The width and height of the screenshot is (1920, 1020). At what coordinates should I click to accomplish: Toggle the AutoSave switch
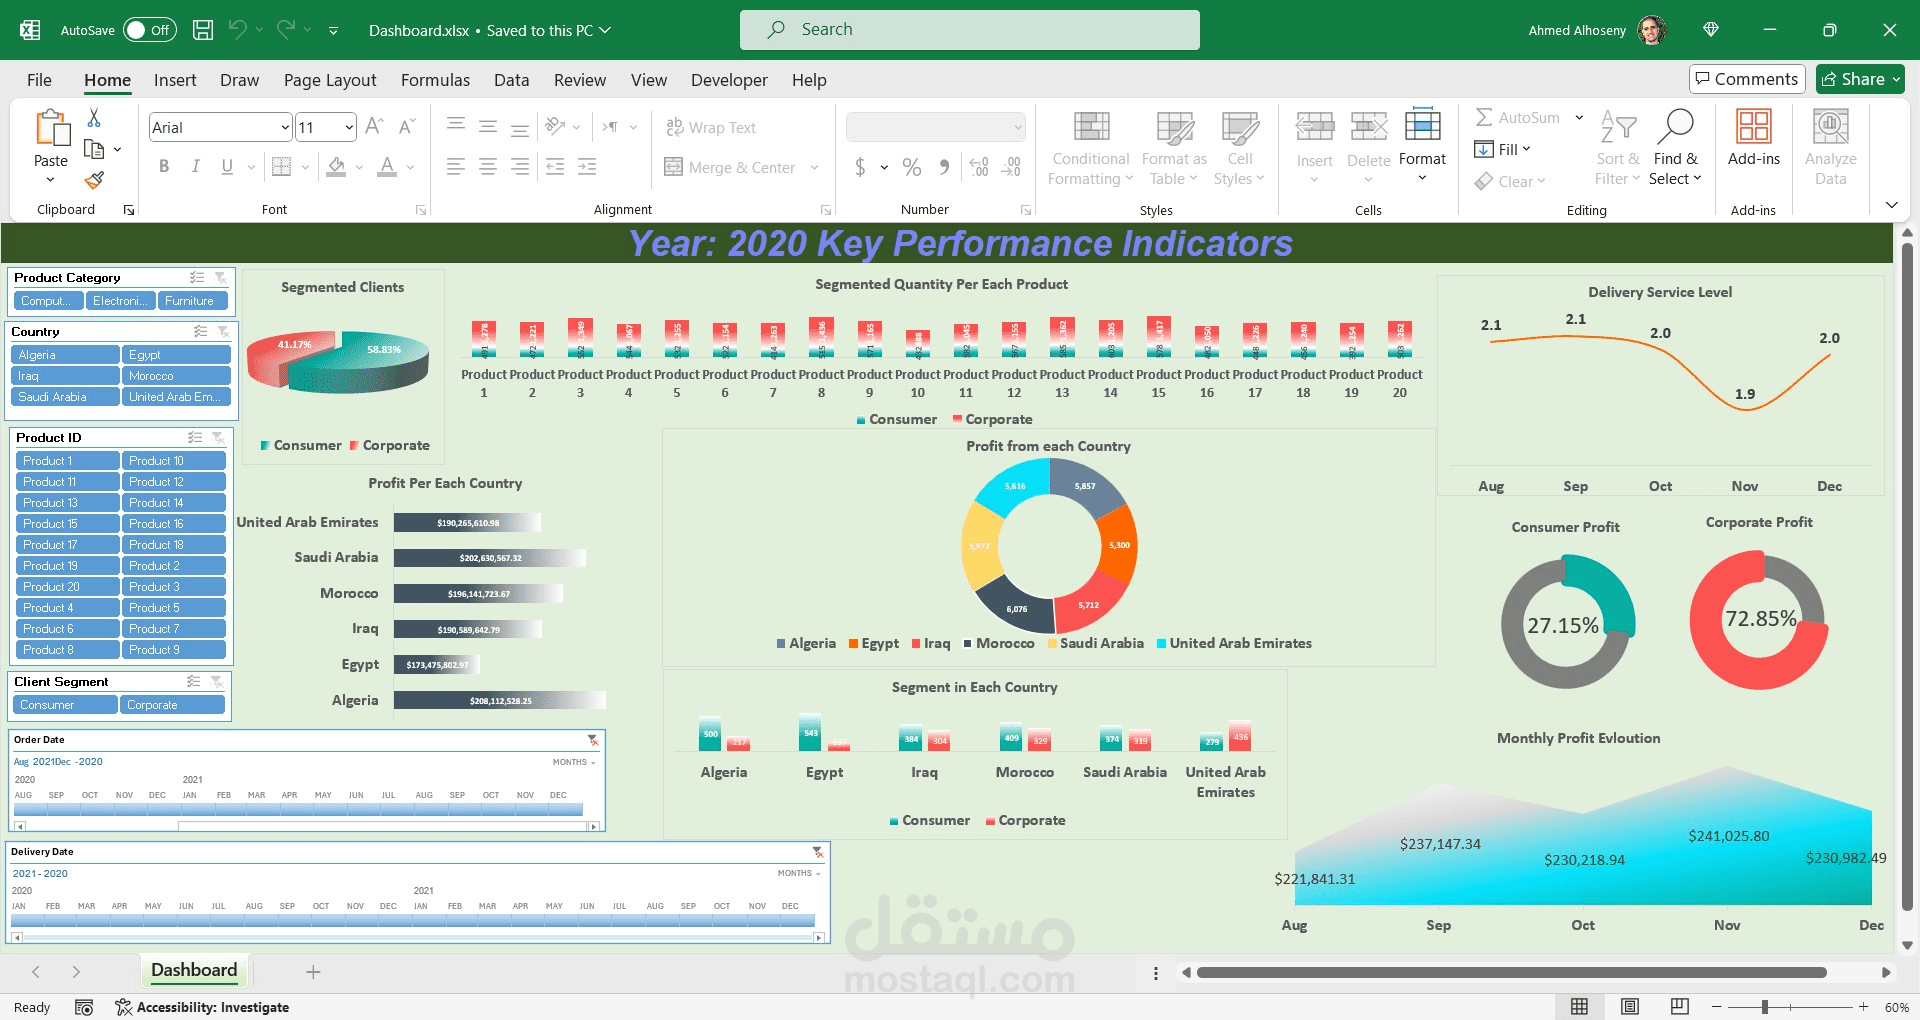coord(149,30)
